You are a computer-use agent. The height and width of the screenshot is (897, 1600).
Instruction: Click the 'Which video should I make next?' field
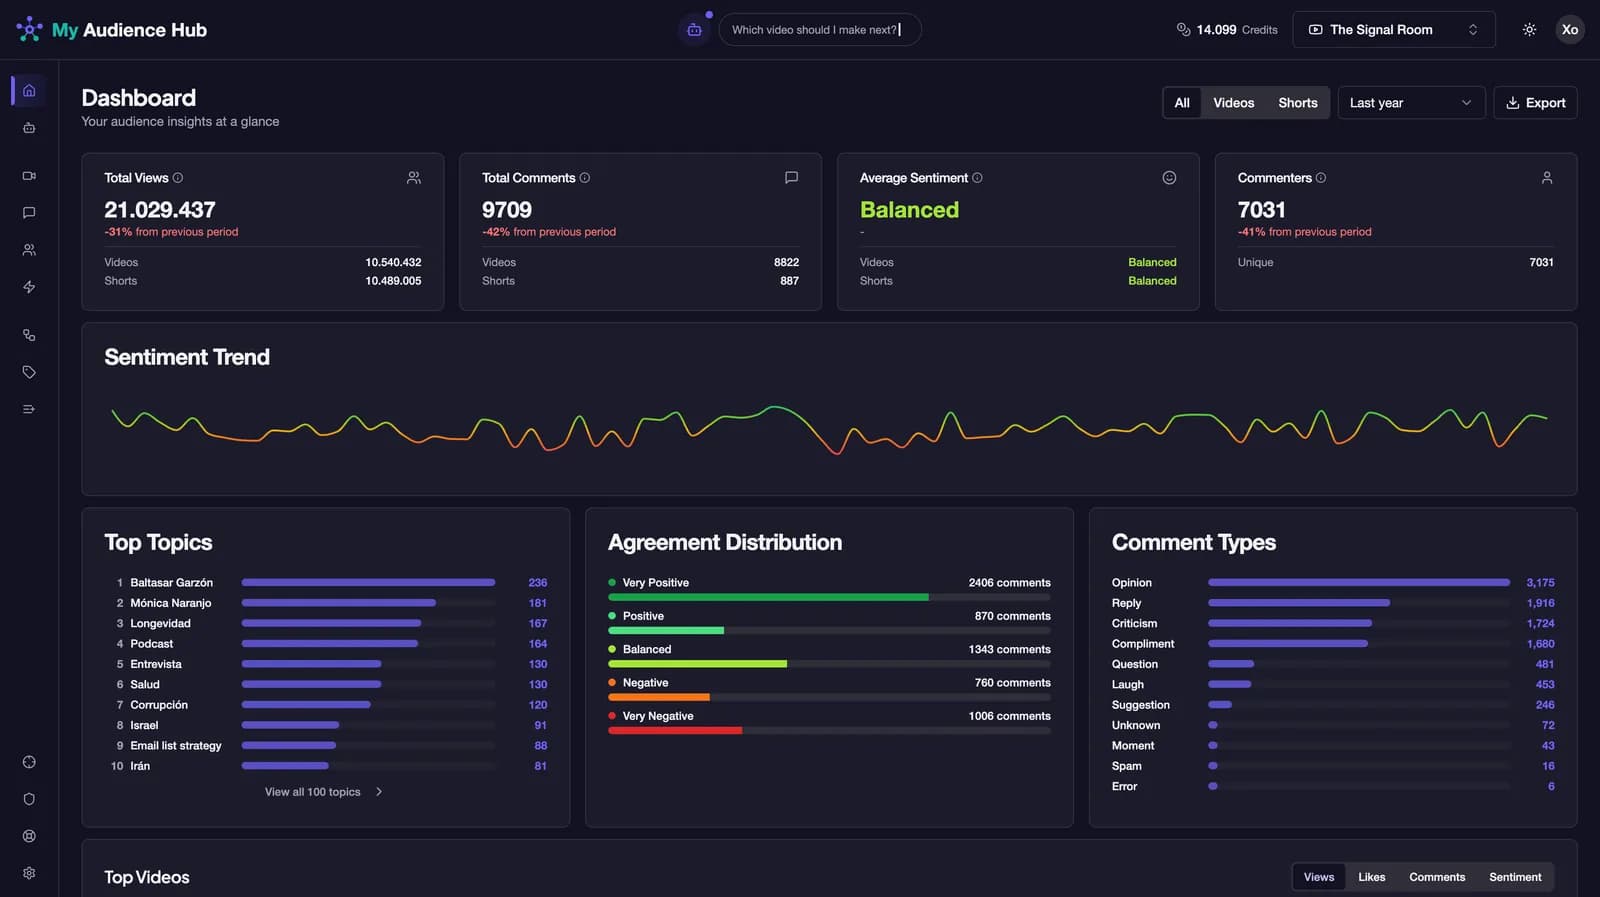820,30
